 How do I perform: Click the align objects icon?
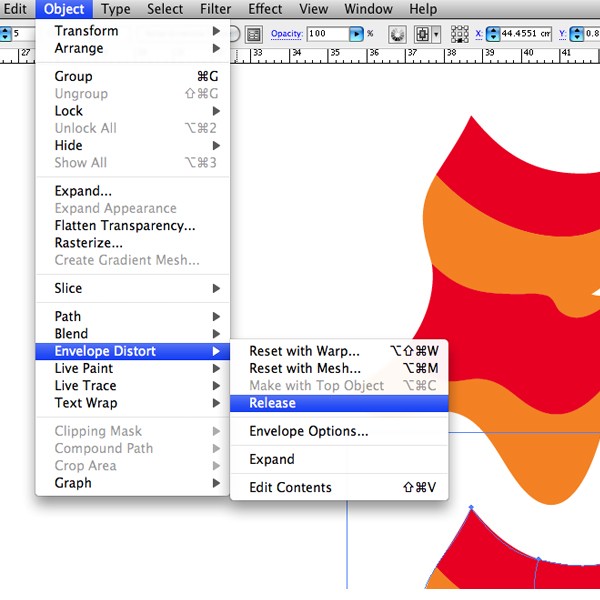(x=423, y=35)
